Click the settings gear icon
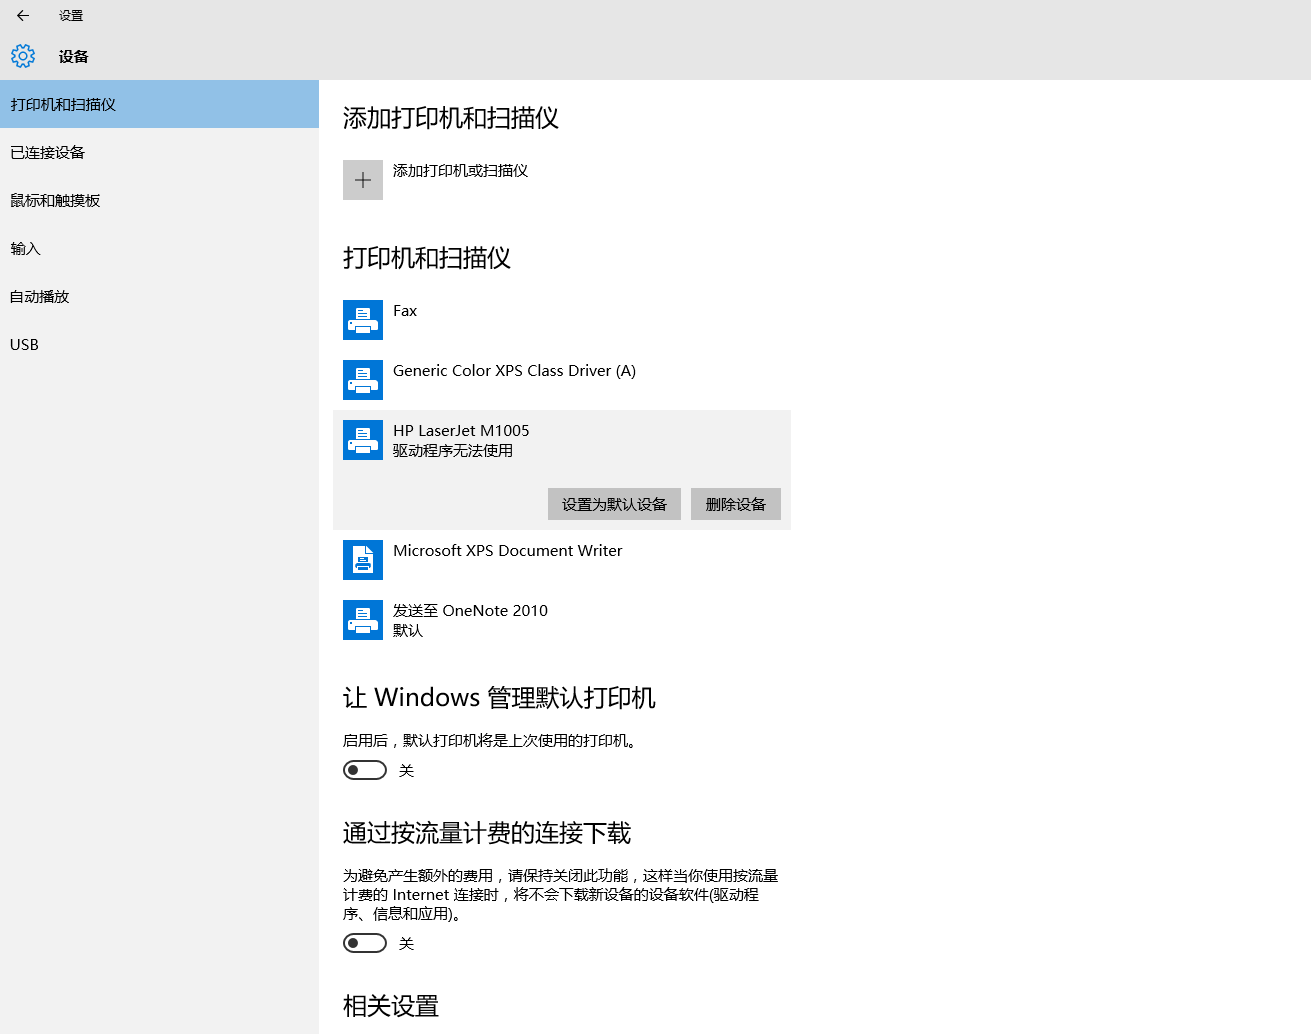 coord(23,56)
